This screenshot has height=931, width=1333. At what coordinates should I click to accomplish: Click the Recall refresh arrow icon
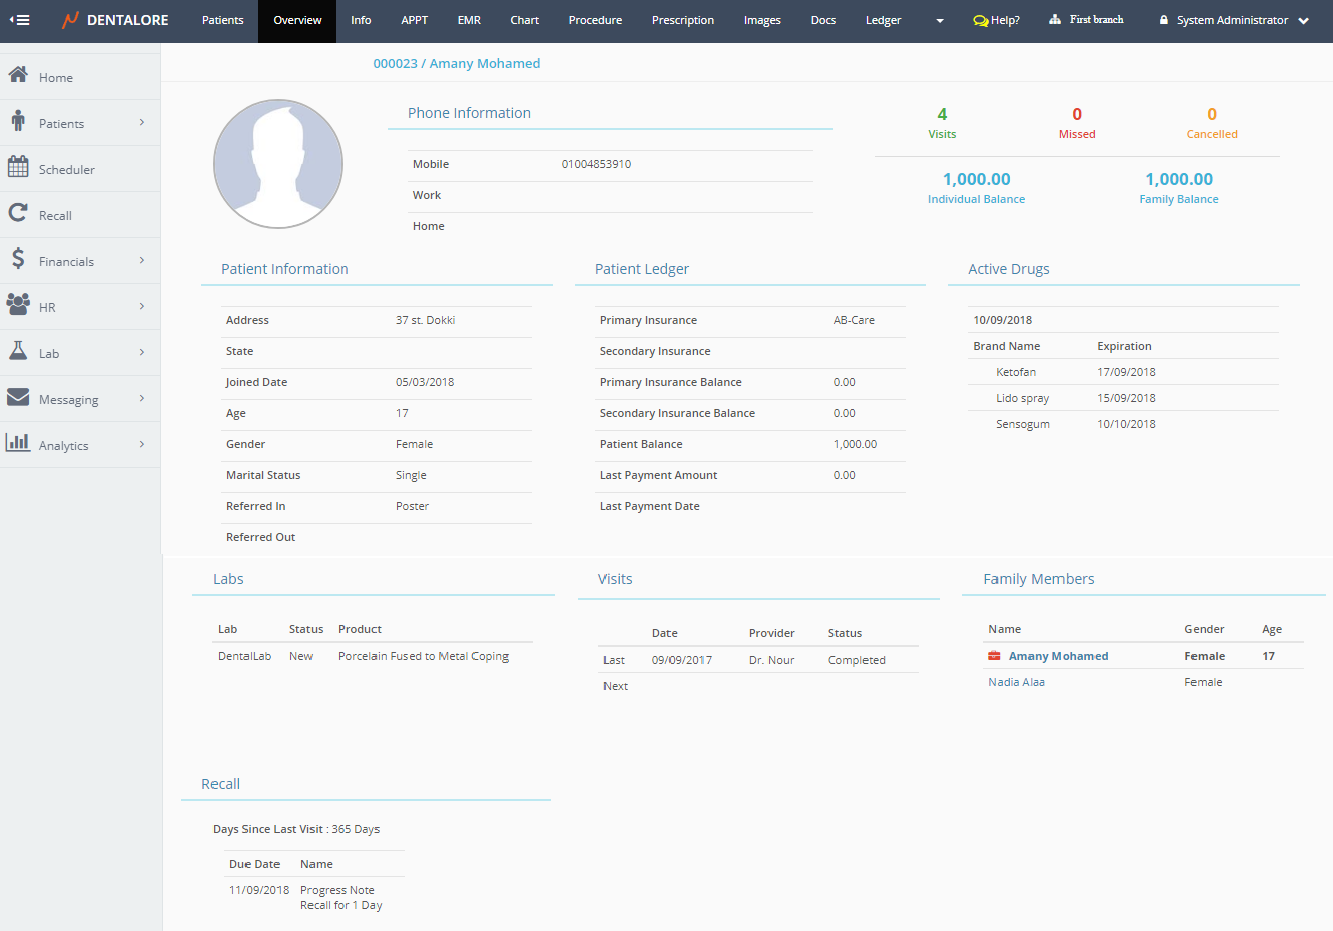coord(18,213)
